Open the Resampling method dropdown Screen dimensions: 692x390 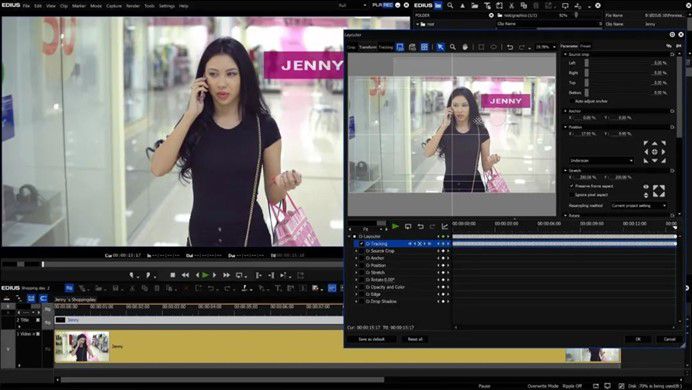click(x=638, y=206)
